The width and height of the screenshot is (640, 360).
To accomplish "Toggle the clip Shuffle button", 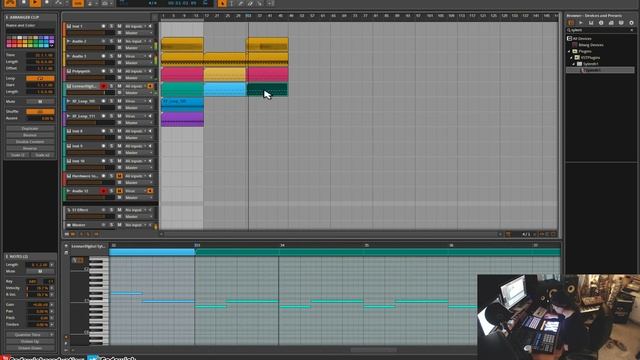I will pos(40,111).
